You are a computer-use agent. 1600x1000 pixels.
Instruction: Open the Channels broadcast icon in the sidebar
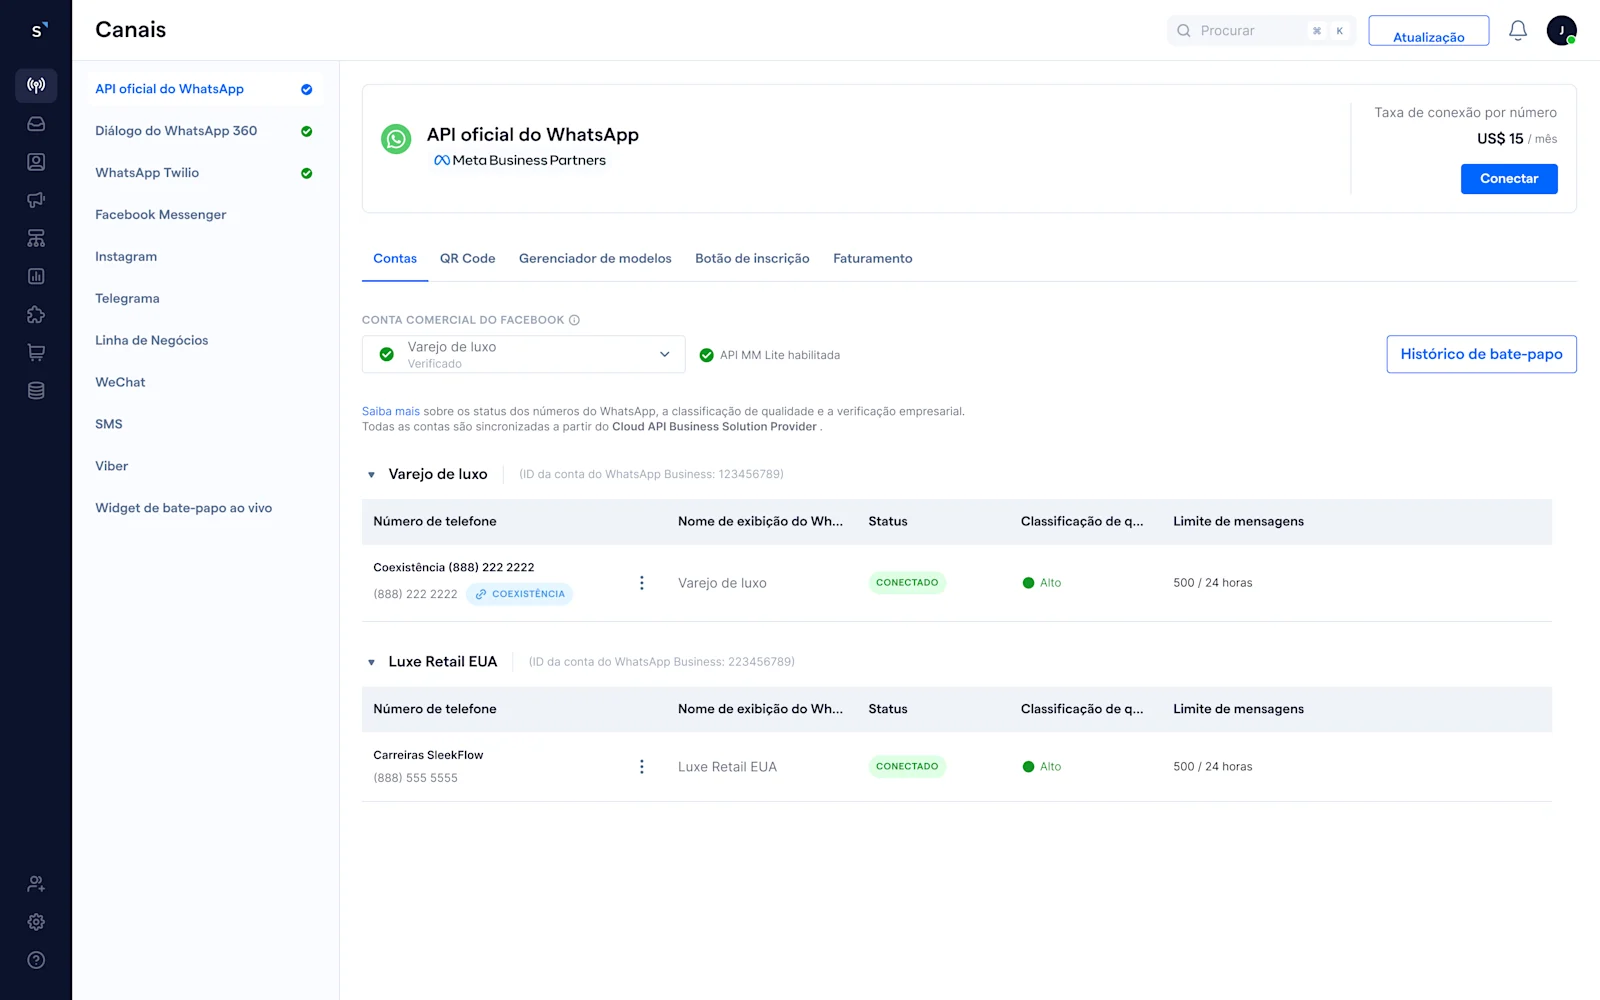pos(36,85)
